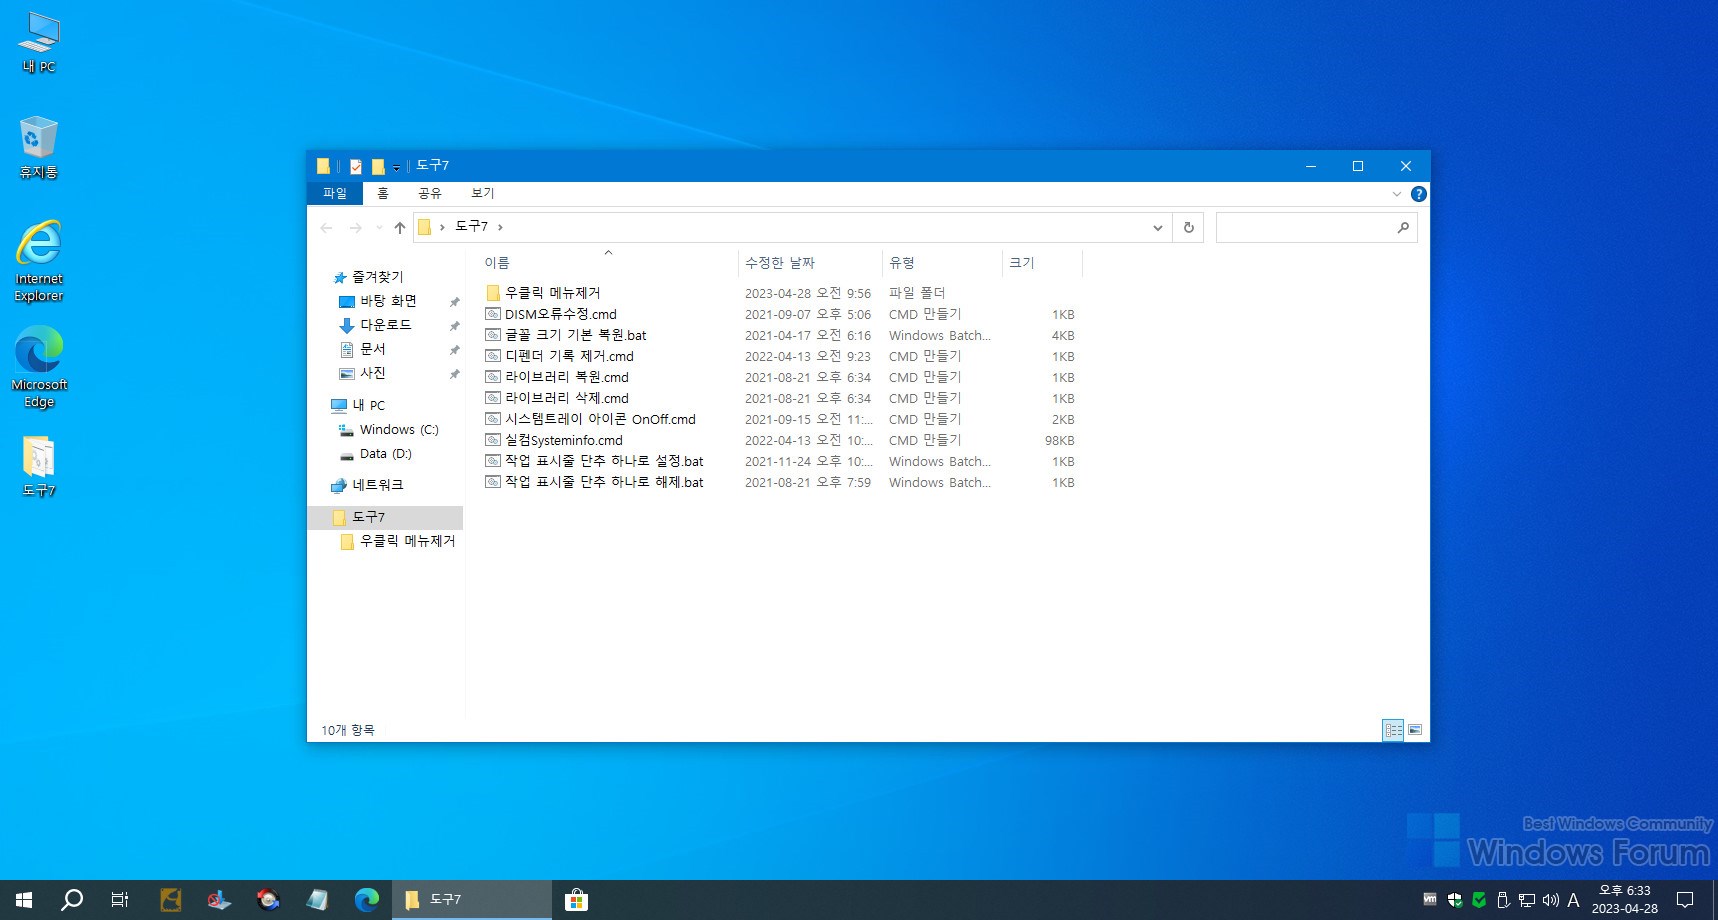Open recent locations dropdown arrow

pyautogui.click(x=379, y=228)
